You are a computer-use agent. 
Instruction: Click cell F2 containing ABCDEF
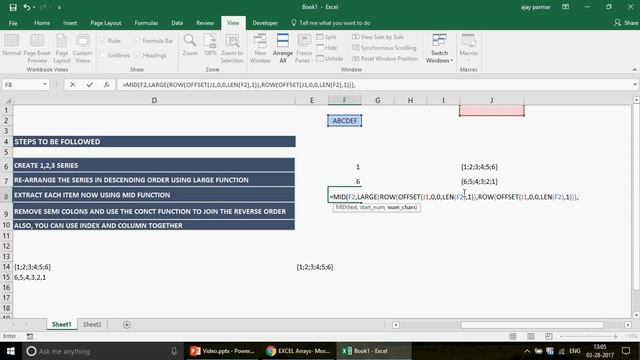coord(344,121)
